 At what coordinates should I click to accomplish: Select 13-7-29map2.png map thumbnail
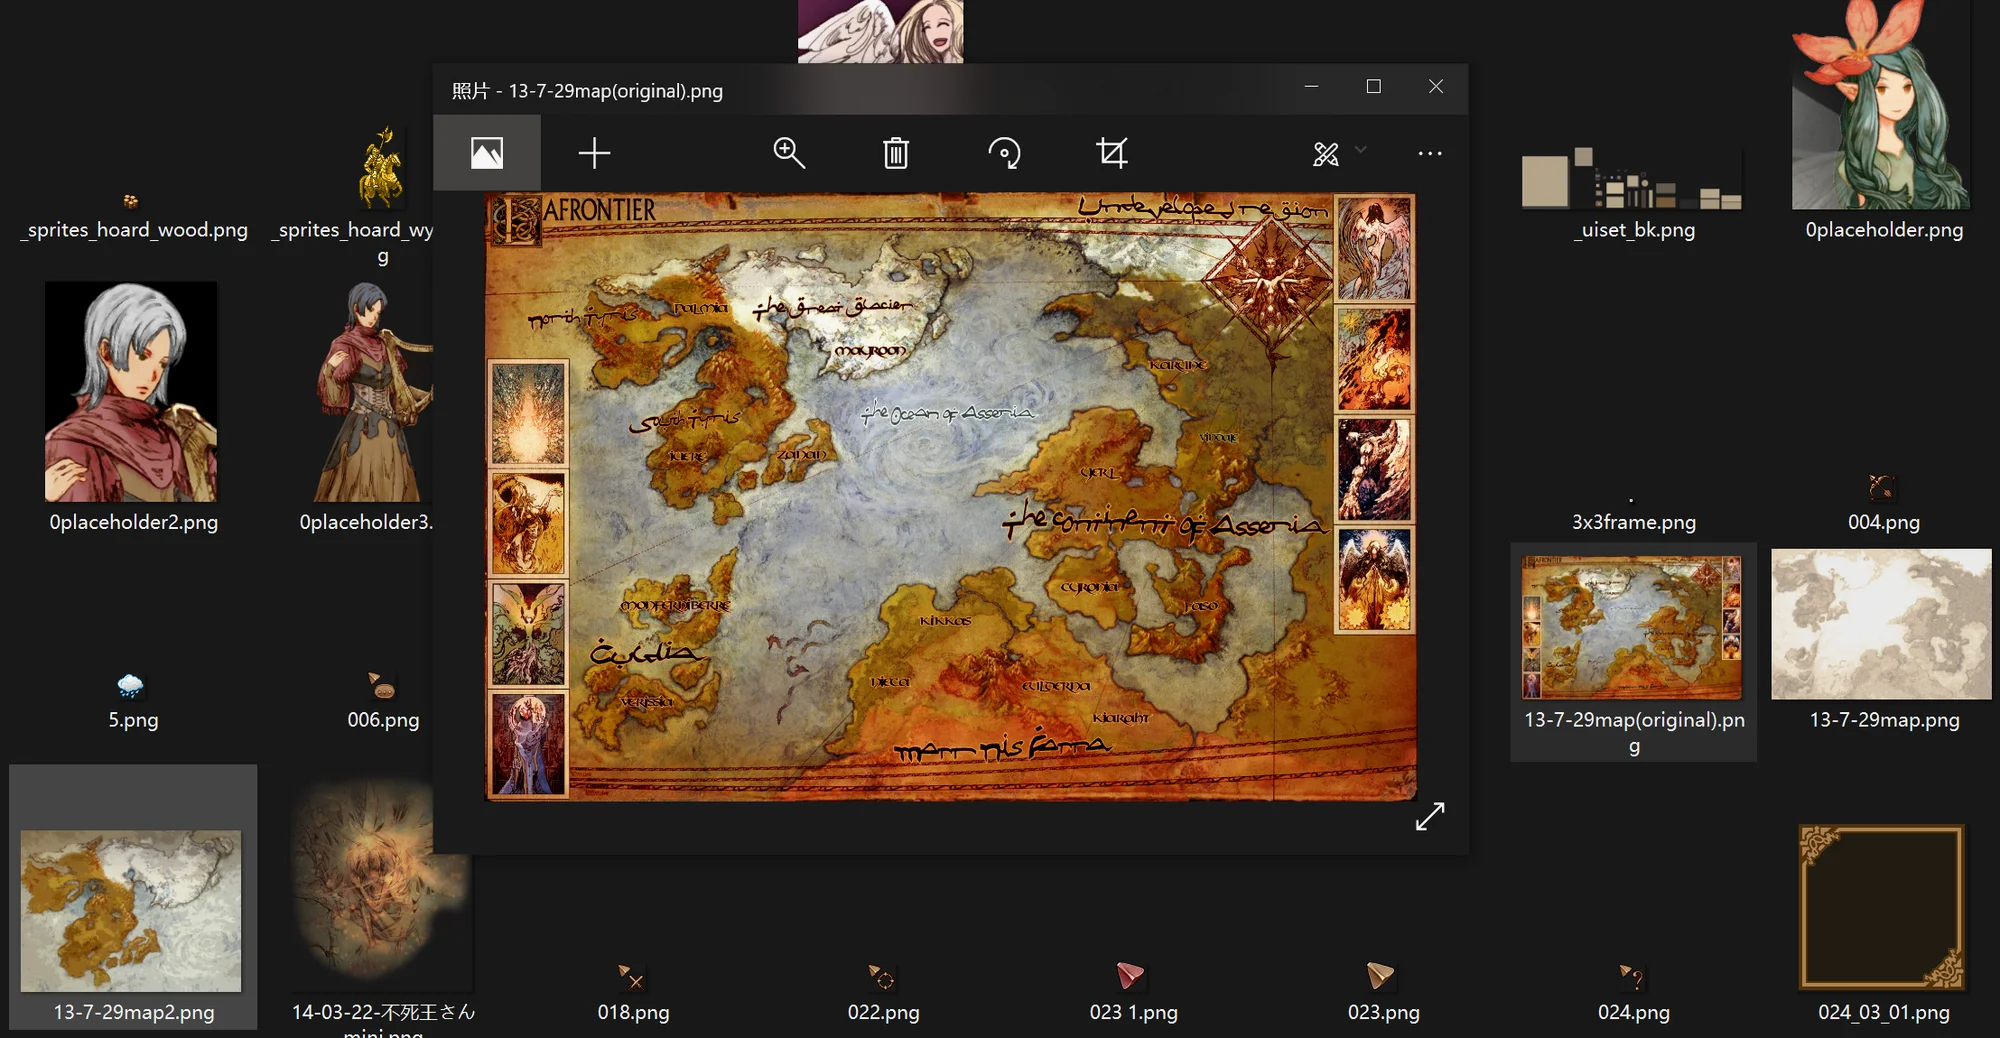[x=131, y=910]
